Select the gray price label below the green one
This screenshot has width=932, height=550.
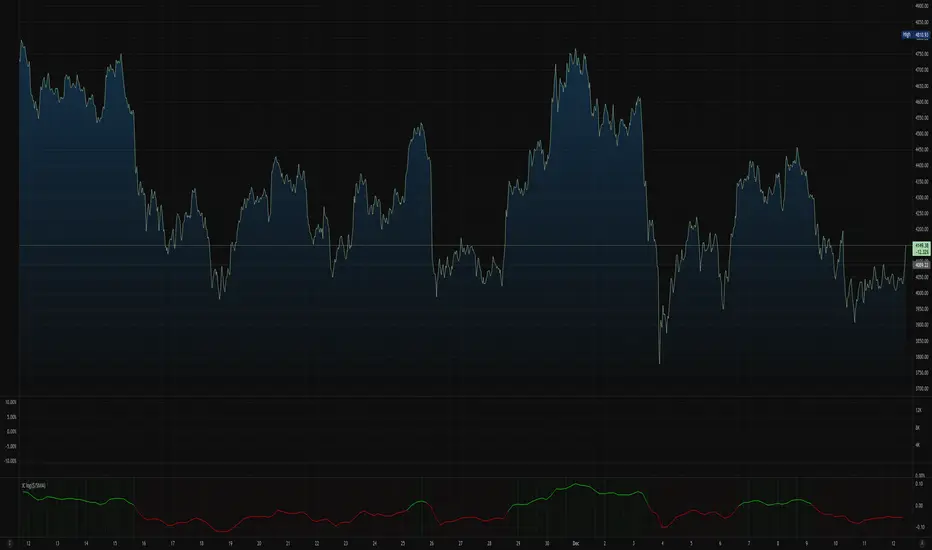(x=921, y=265)
